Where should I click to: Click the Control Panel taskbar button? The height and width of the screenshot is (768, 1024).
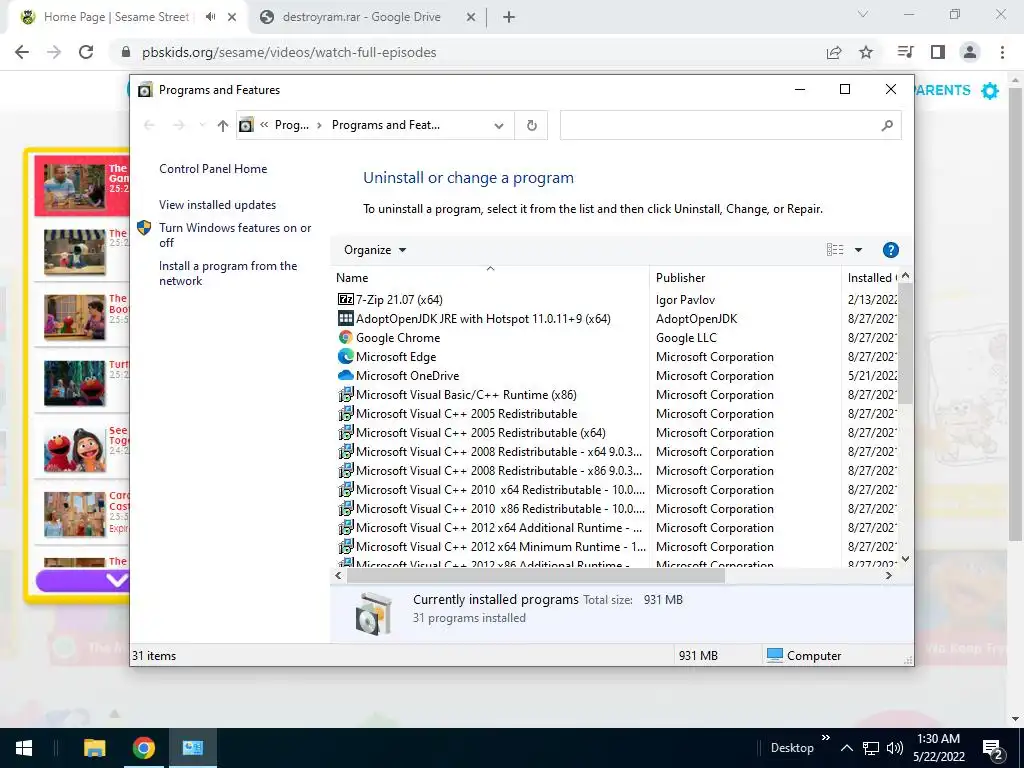(193, 748)
